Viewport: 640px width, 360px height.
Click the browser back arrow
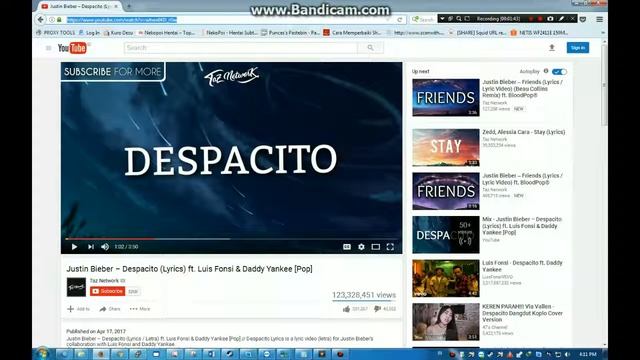tap(40, 19)
